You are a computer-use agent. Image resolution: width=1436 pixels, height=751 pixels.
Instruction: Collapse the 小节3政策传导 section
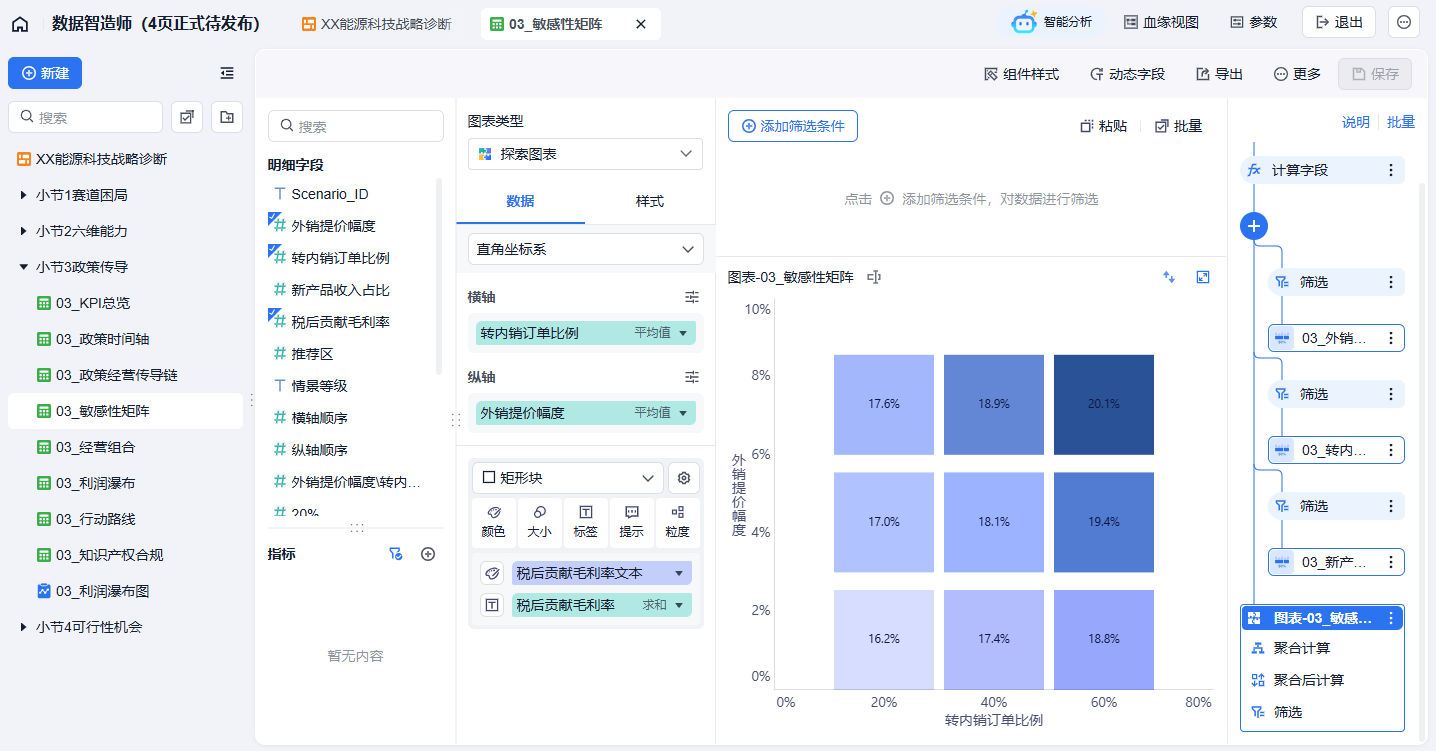pyautogui.click(x=23, y=267)
